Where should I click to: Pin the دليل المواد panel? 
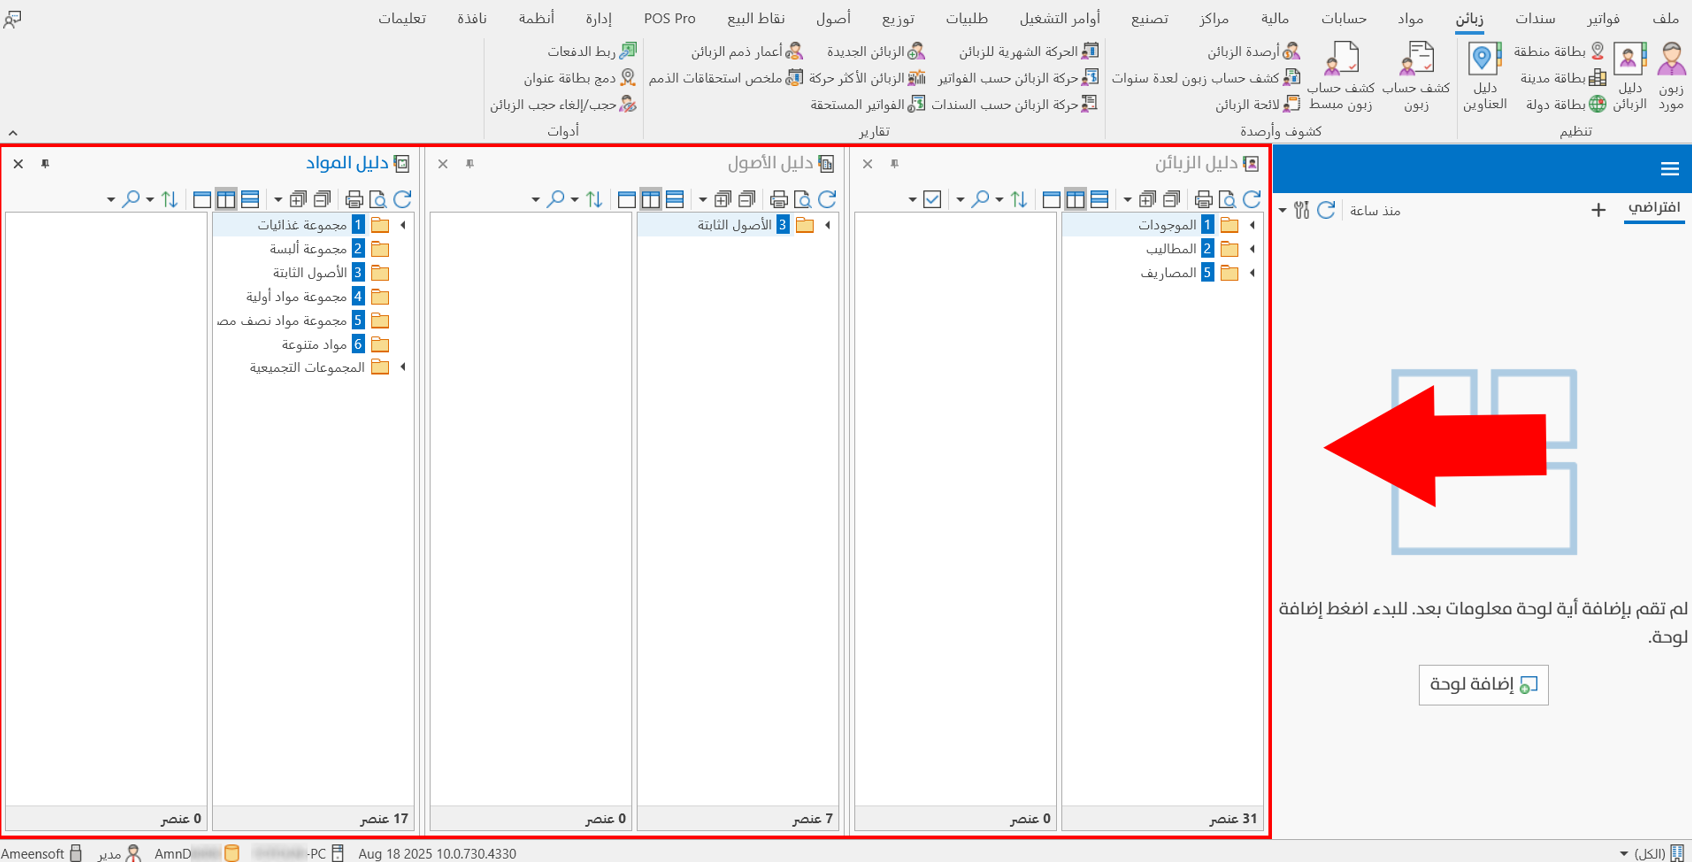pos(45,163)
